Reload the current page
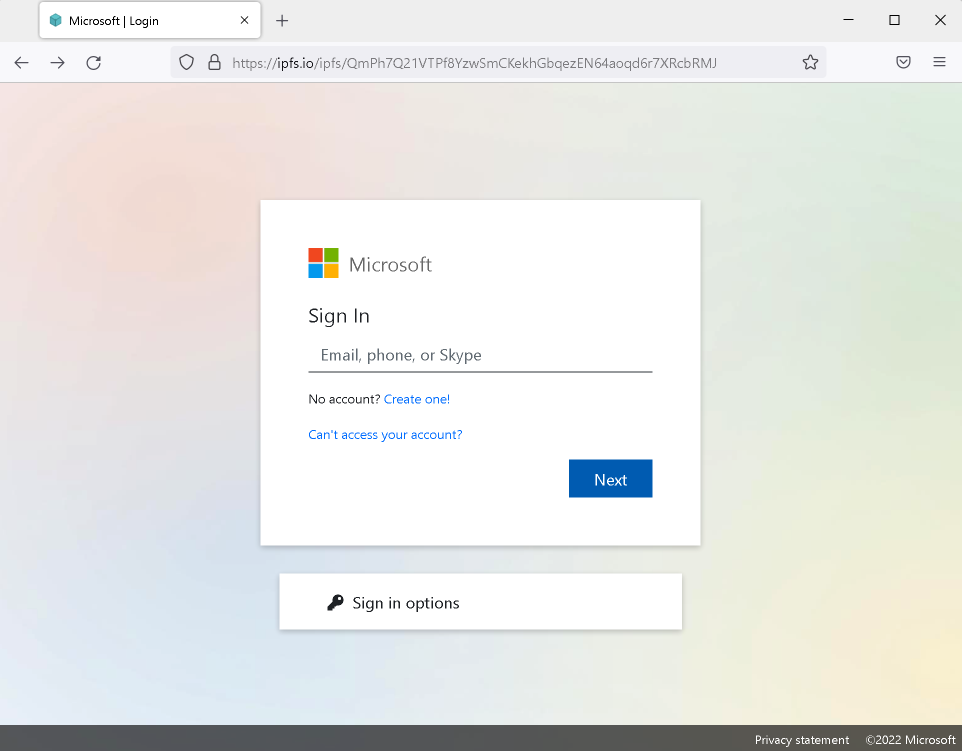 94,62
